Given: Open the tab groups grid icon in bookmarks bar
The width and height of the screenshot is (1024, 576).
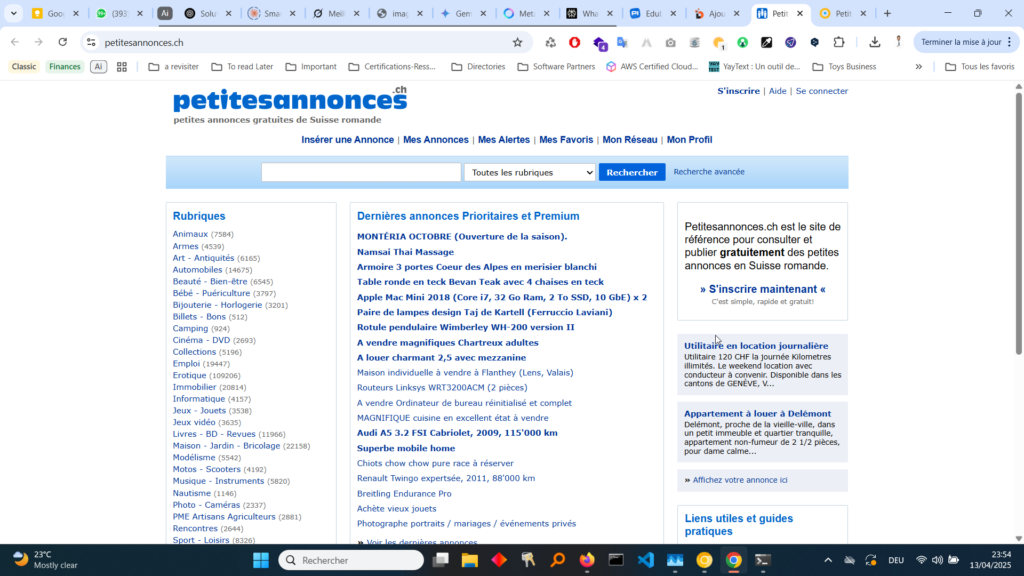Looking at the screenshot, I should 121,67.
